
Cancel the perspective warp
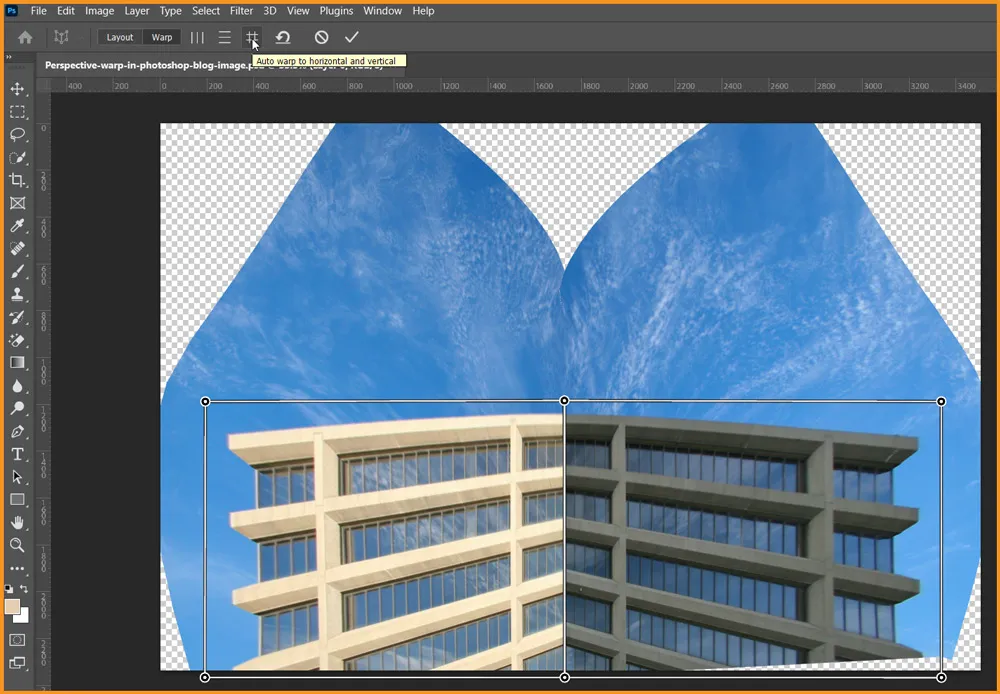(x=321, y=37)
